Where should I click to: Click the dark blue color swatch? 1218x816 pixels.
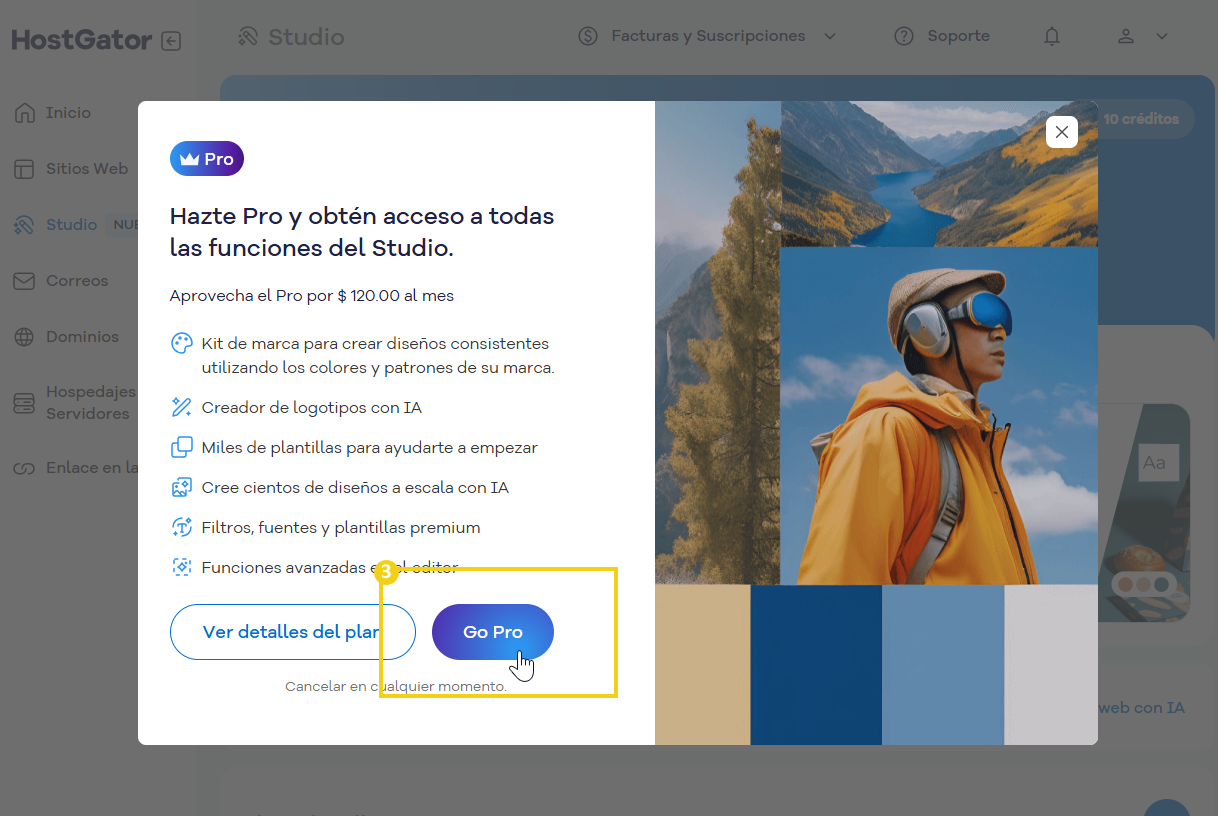(816, 665)
